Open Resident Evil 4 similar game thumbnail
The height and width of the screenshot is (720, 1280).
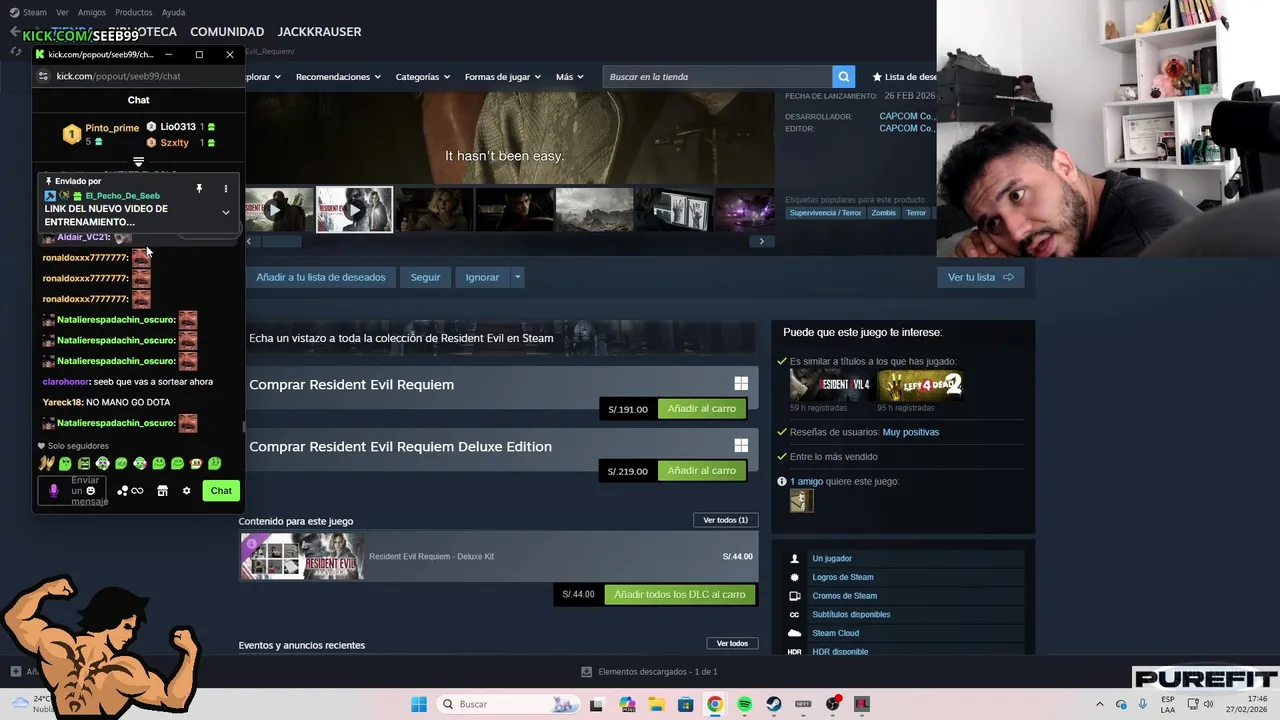(x=831, y=385)
